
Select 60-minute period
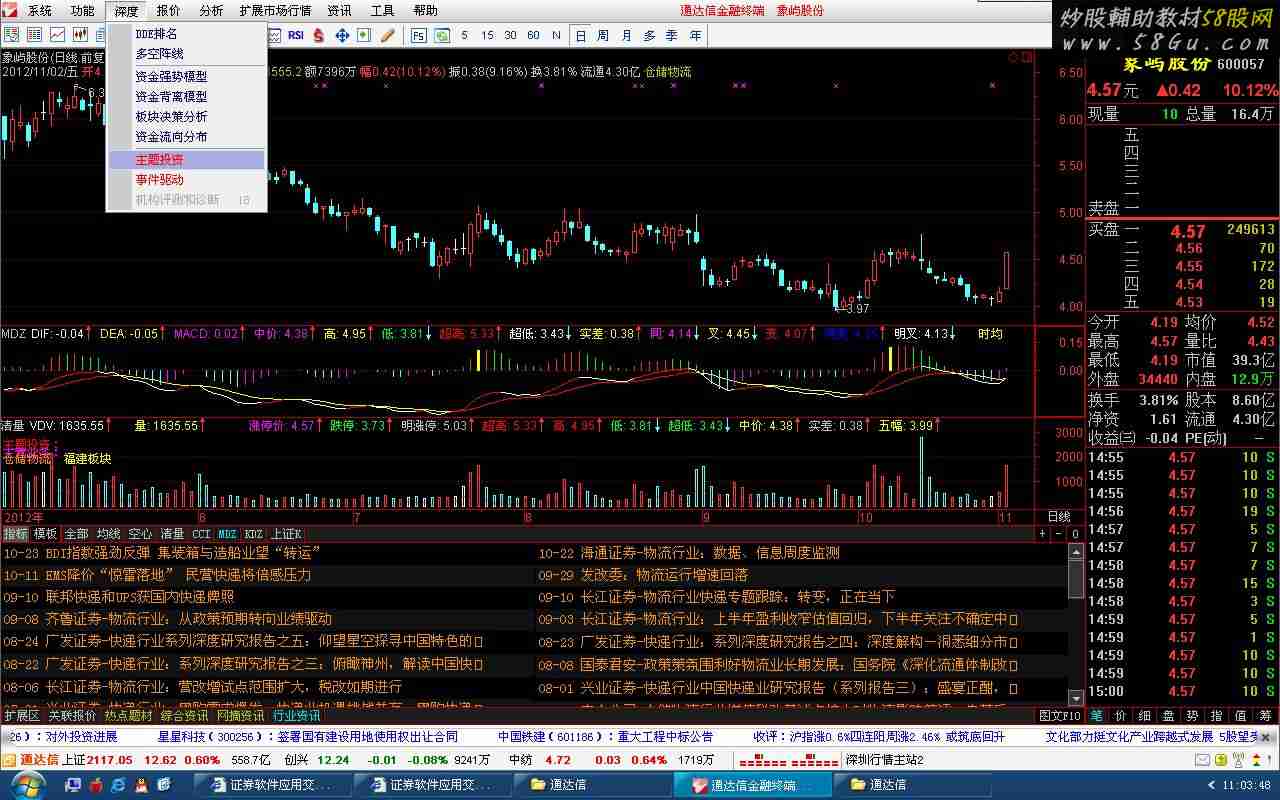(x=534, y=35)
